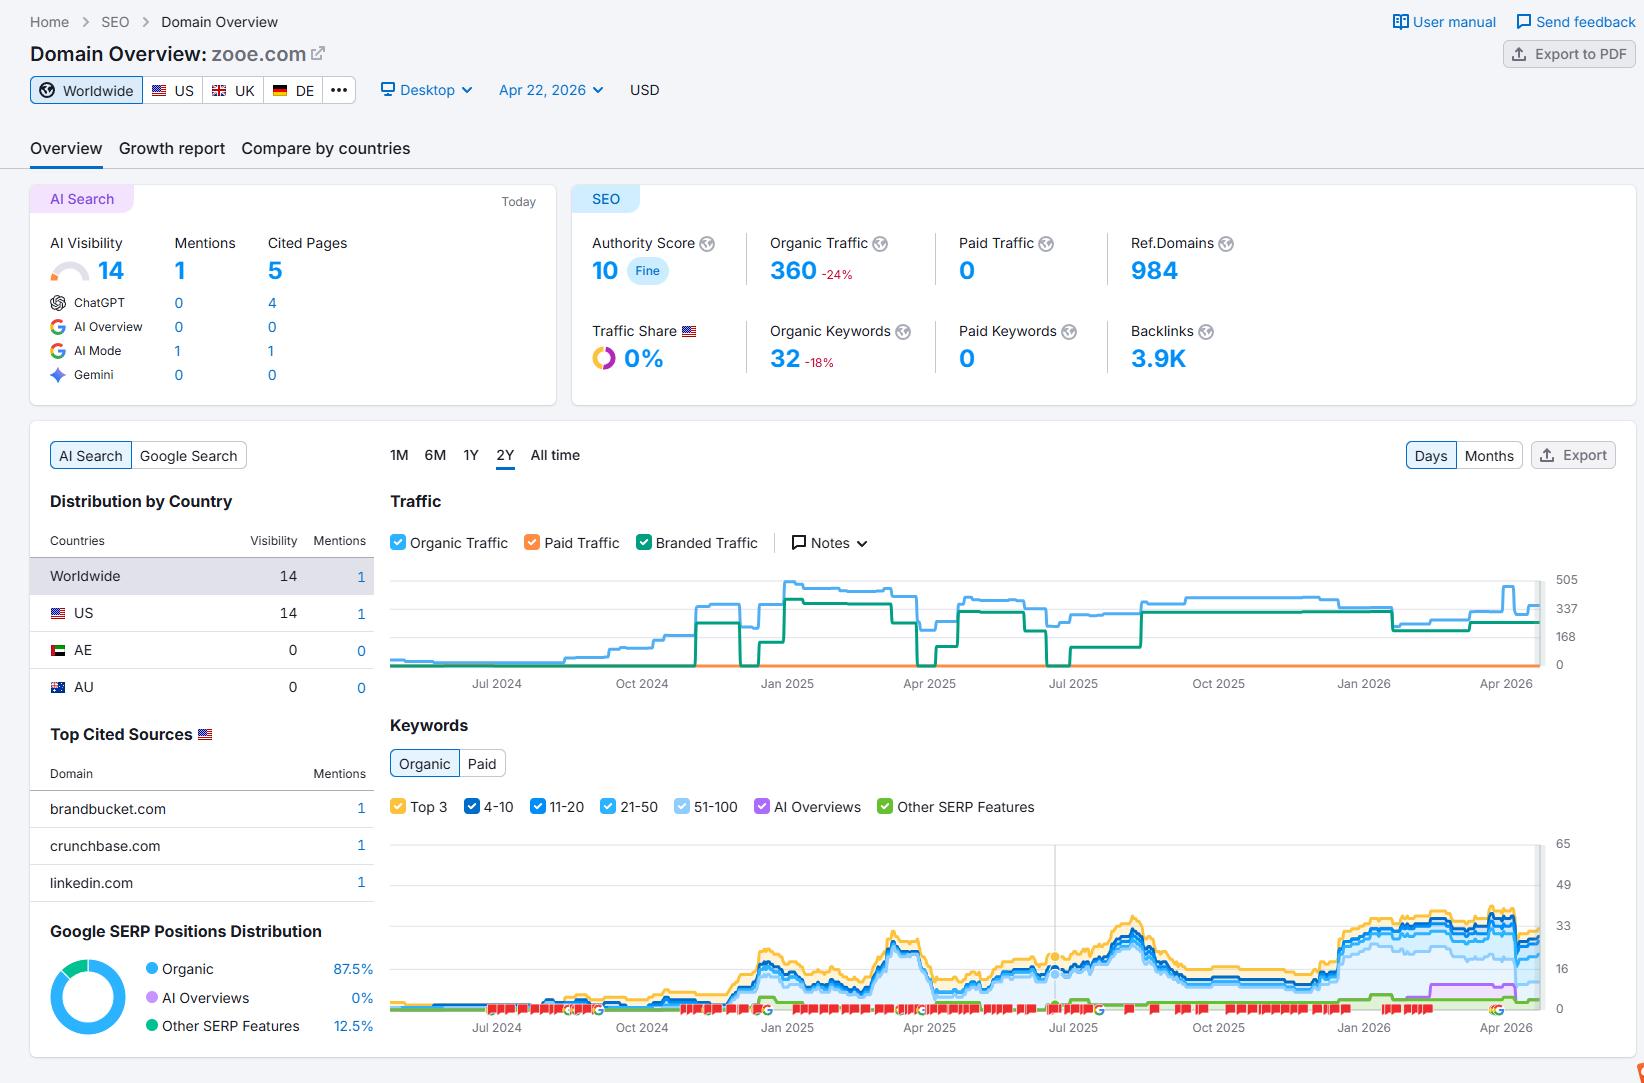Switch keywords chart to Paid
The image size is (1644, 1083).
pyautogui.click(x=482, y=764)
